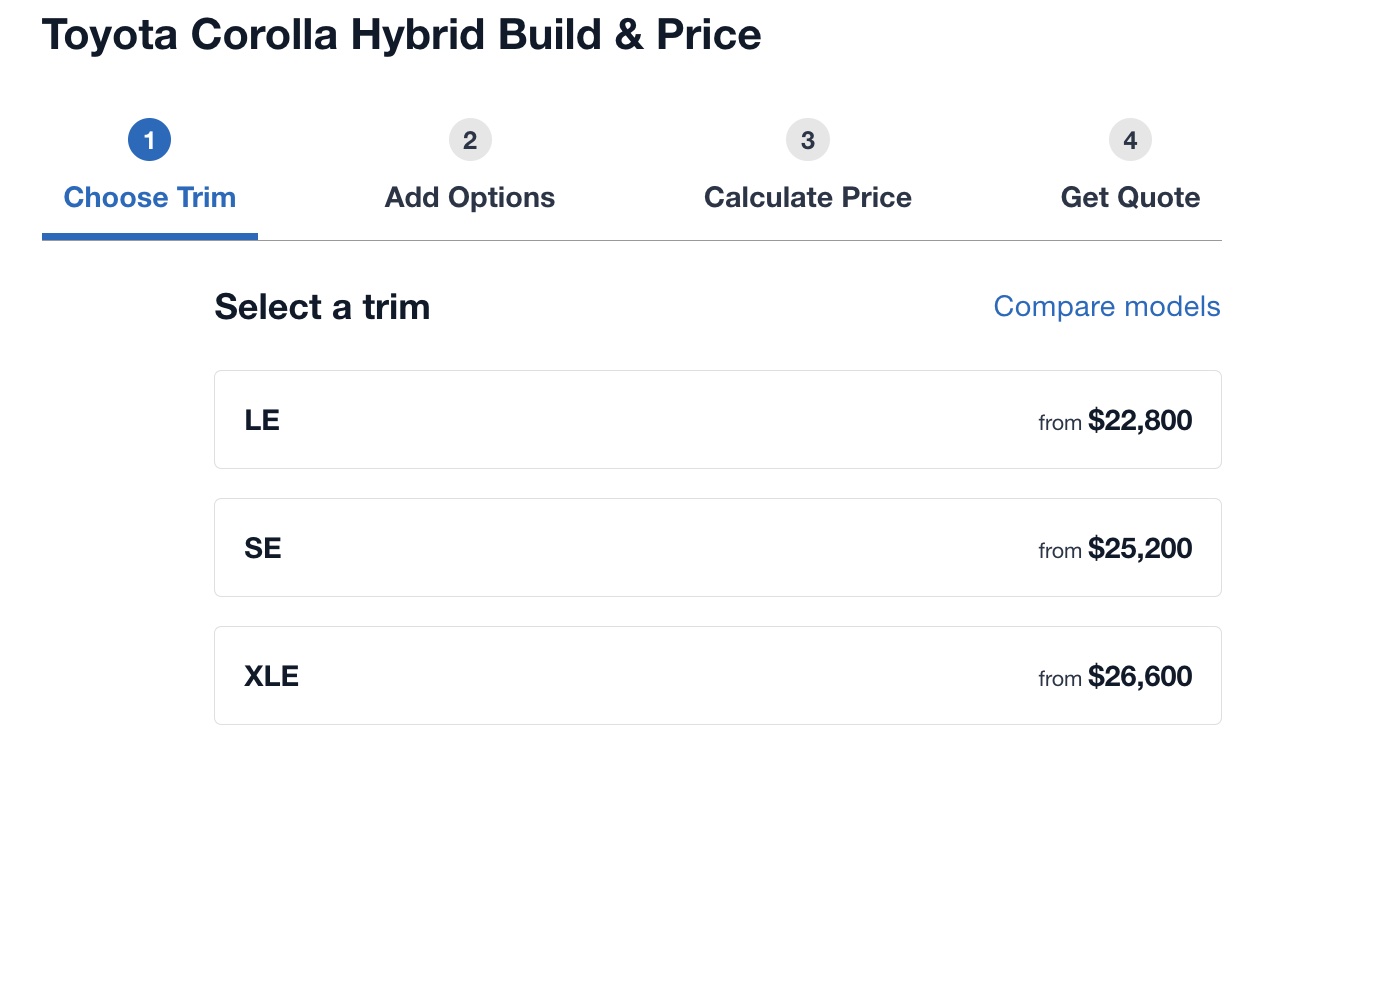Switch to the Add Options step
The height and width of the screenshot is (996, 1398).
click(470, 198)
